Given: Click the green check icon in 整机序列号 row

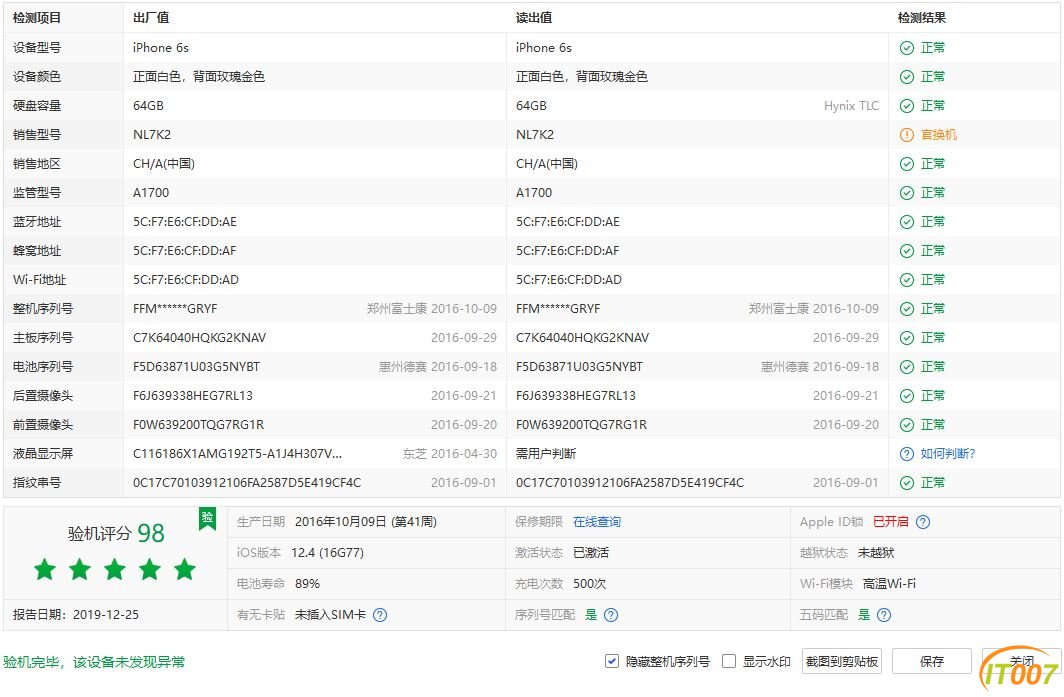Looking at the screenshot, I should [907, 309].
